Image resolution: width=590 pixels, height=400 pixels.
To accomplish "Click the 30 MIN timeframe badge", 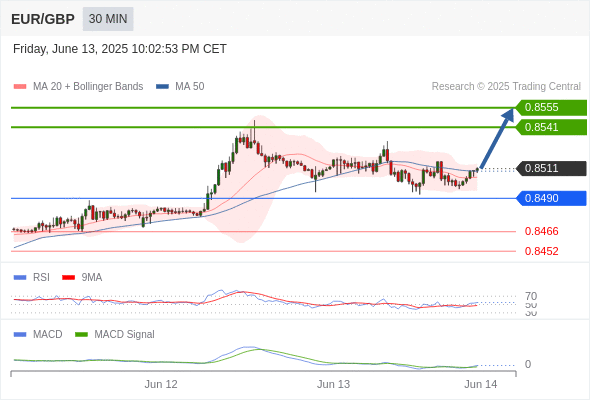I will pos(108,19).
